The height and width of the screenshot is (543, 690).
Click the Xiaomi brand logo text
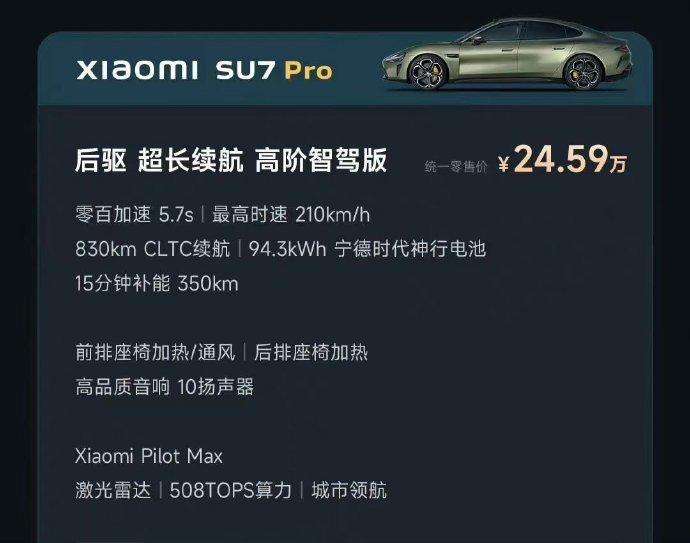137,70
